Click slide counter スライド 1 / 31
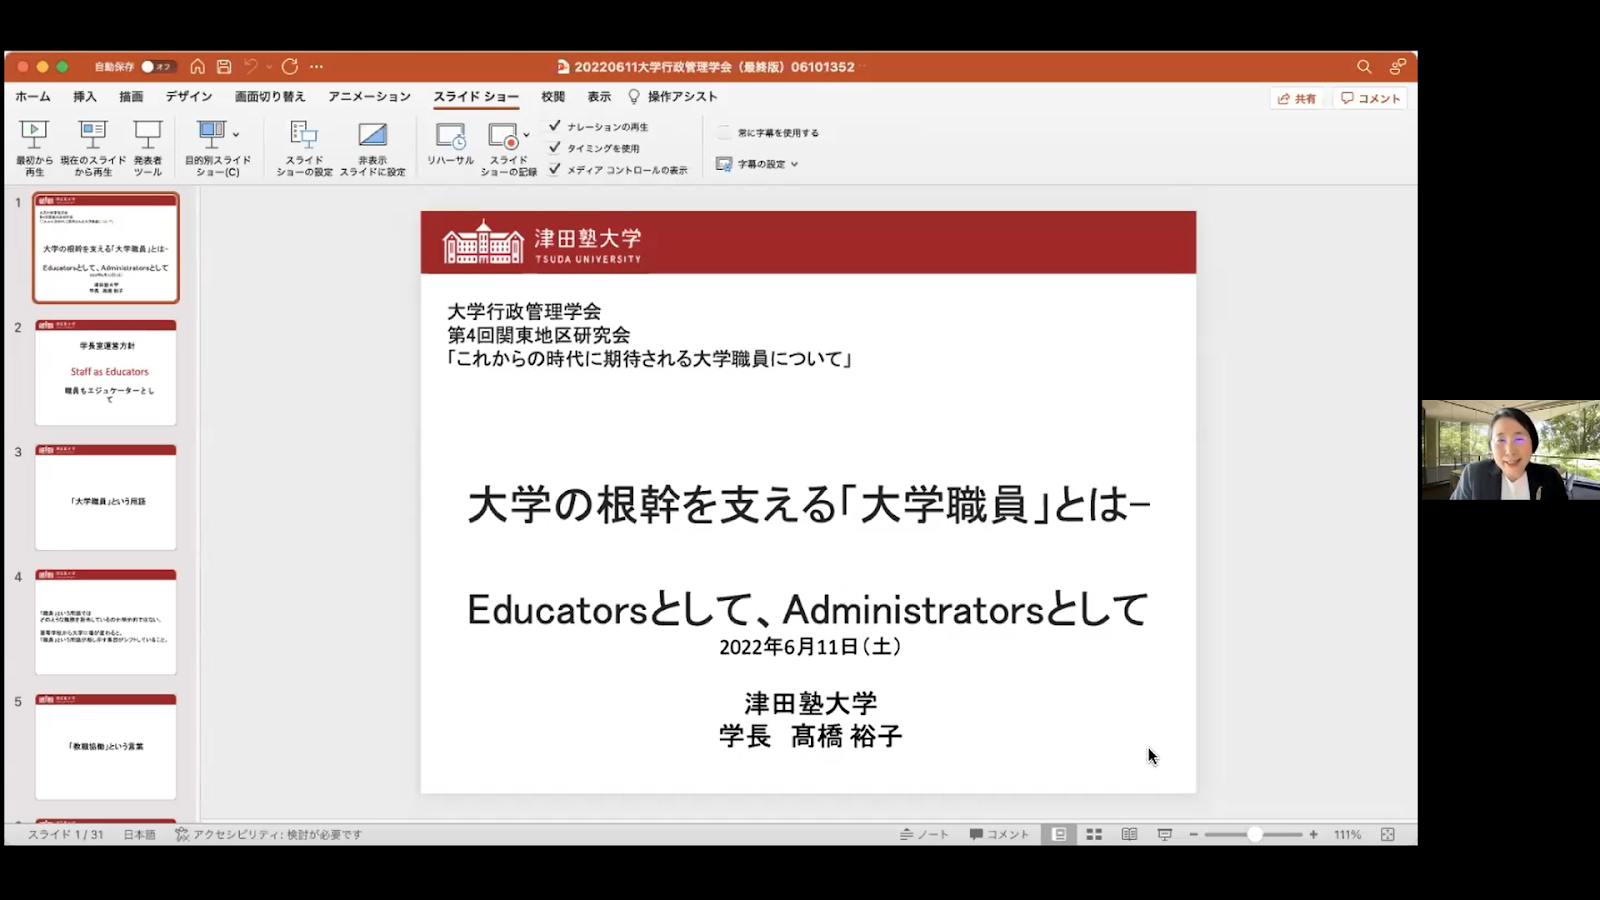Viewport: 1600px width, 900px height. click(65, 834)
